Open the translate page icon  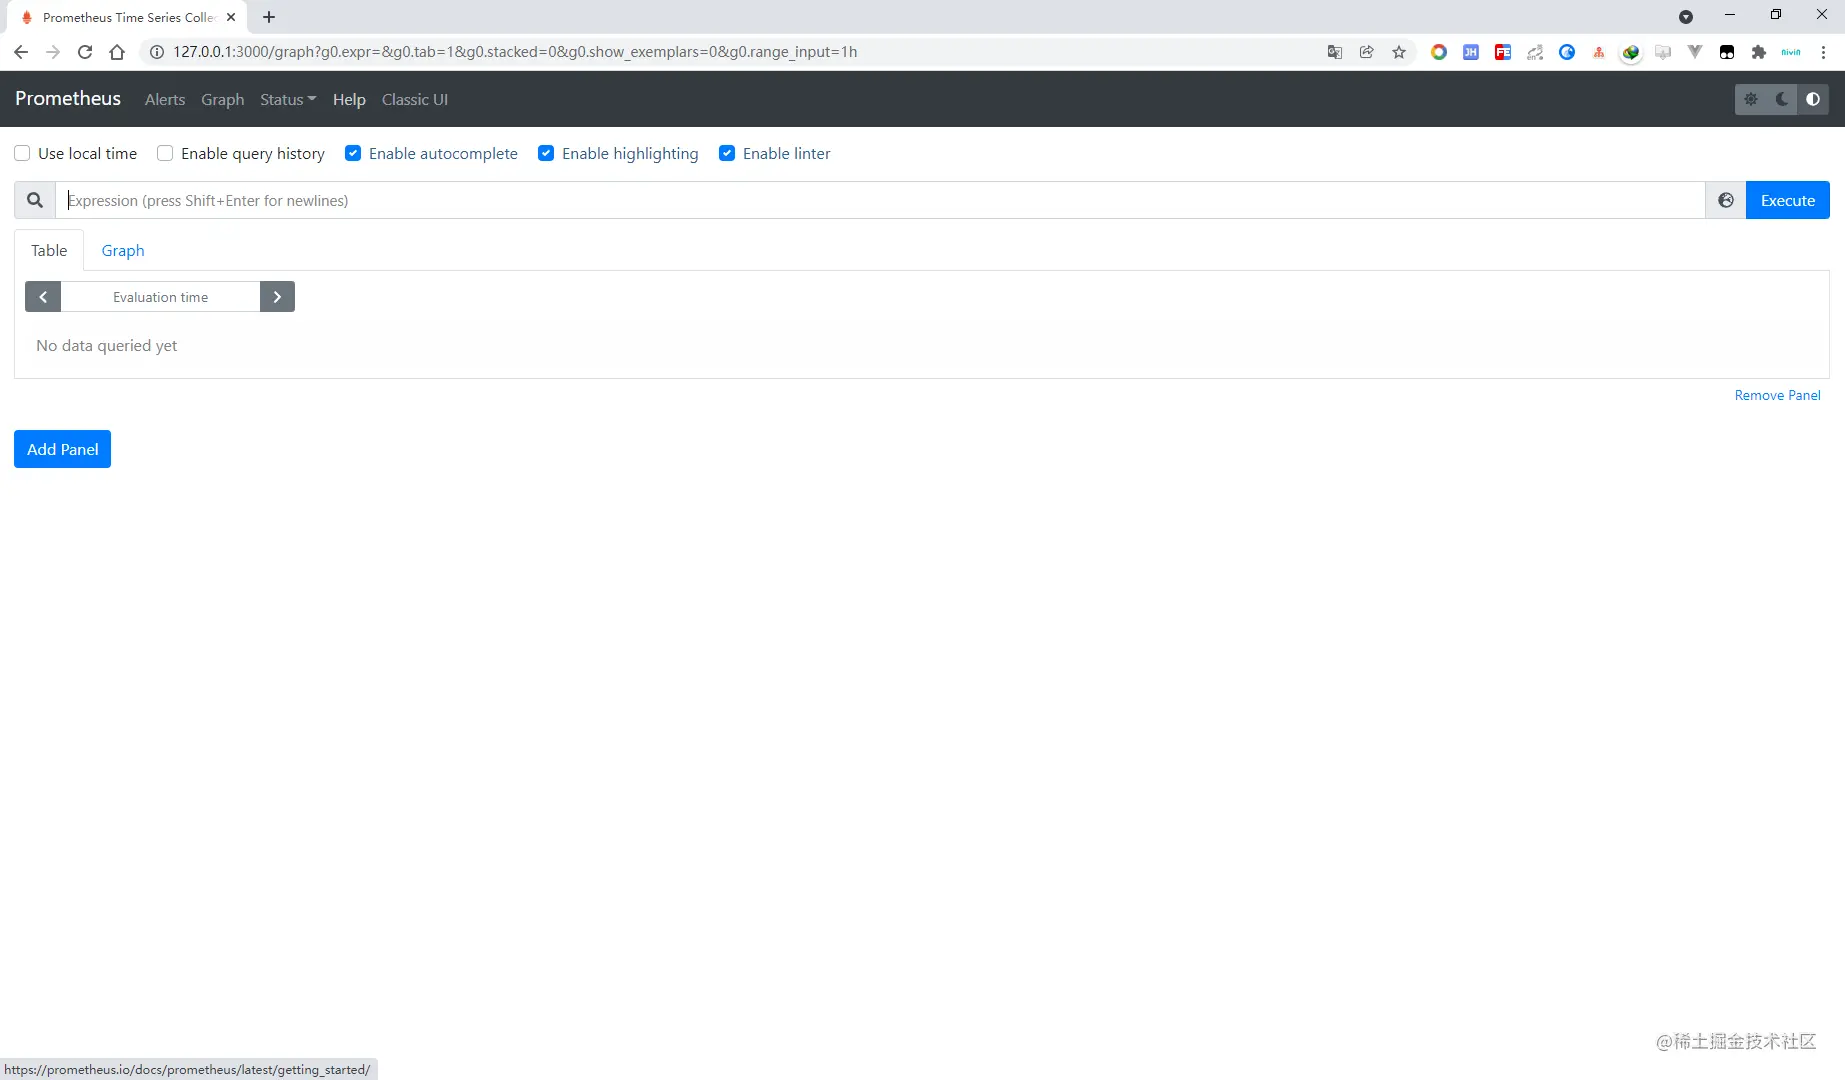tap(1335, 52)
